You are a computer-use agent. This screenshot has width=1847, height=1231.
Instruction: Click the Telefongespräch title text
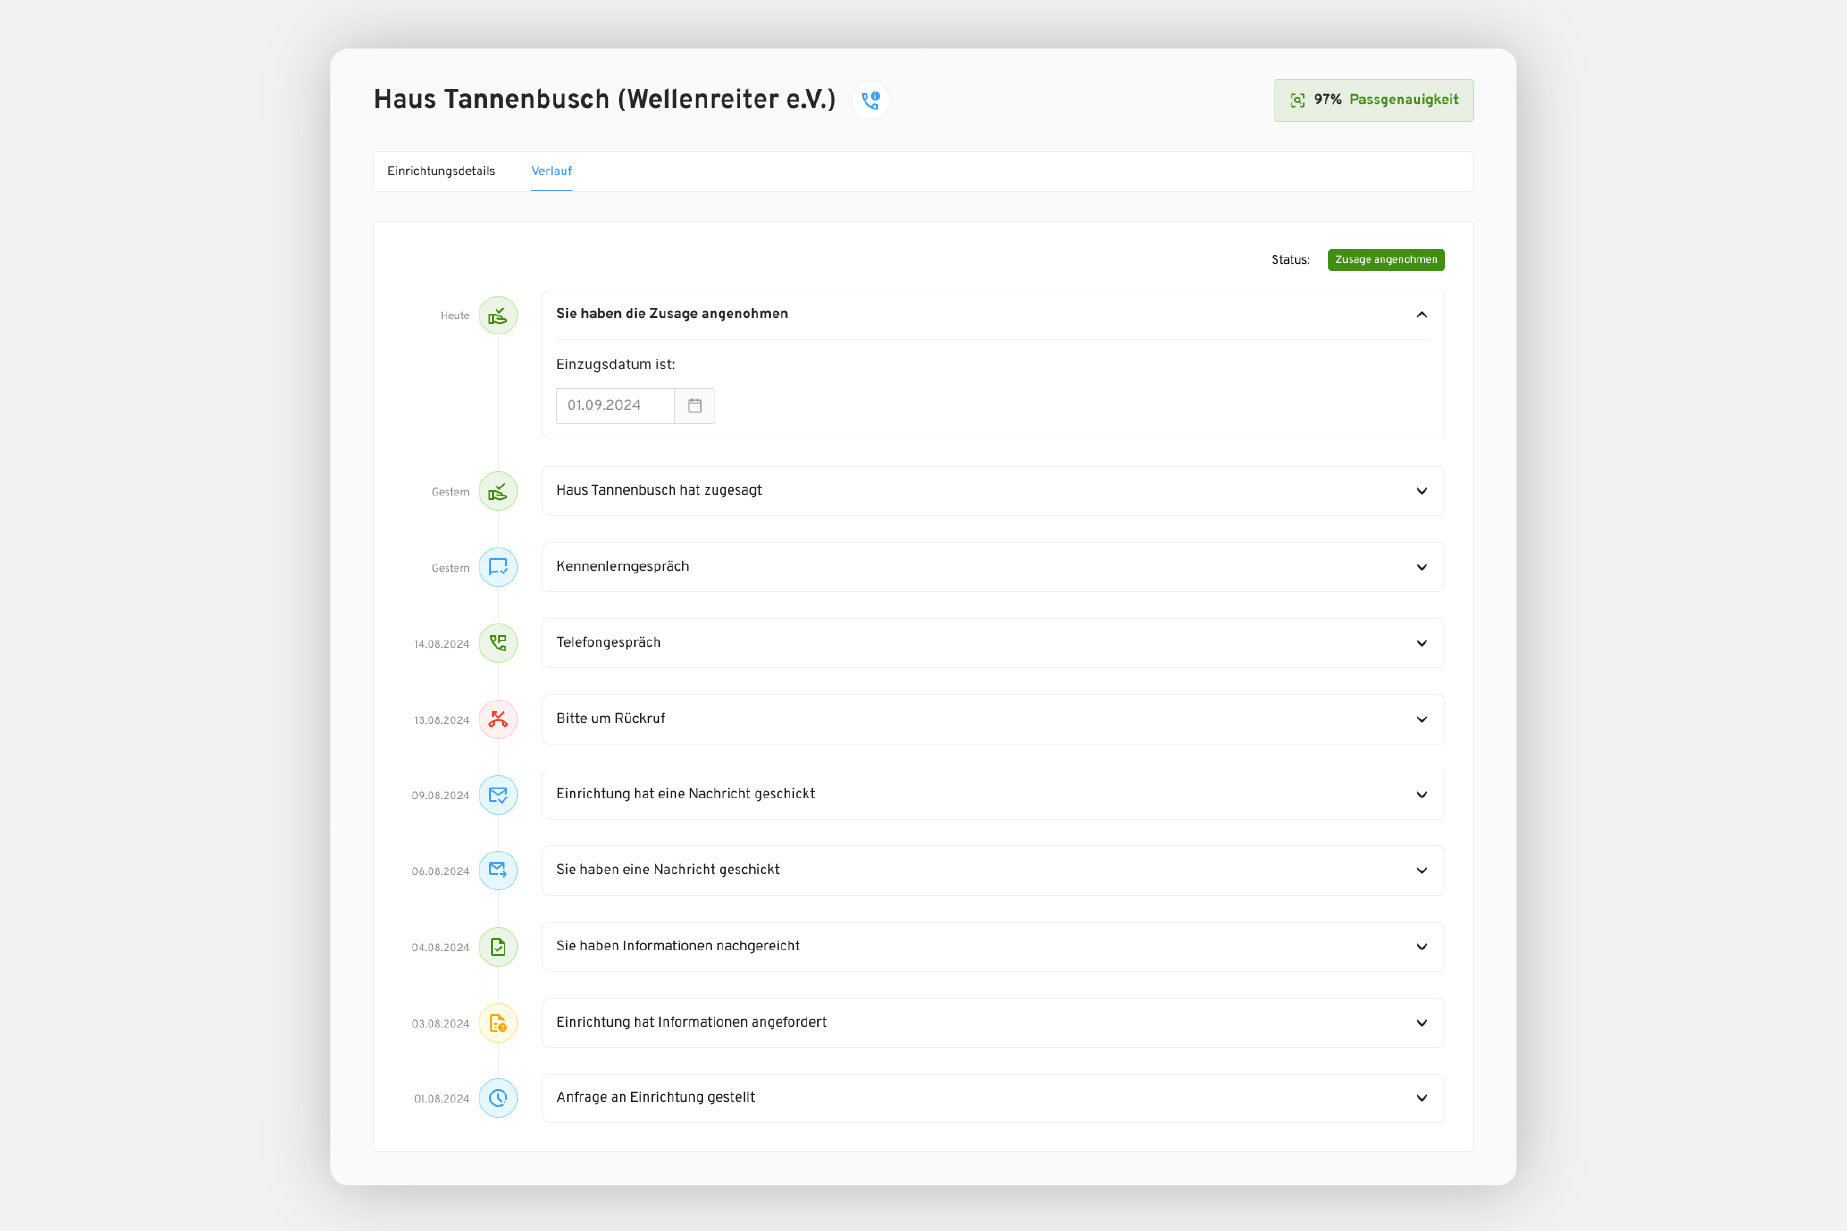608,642
